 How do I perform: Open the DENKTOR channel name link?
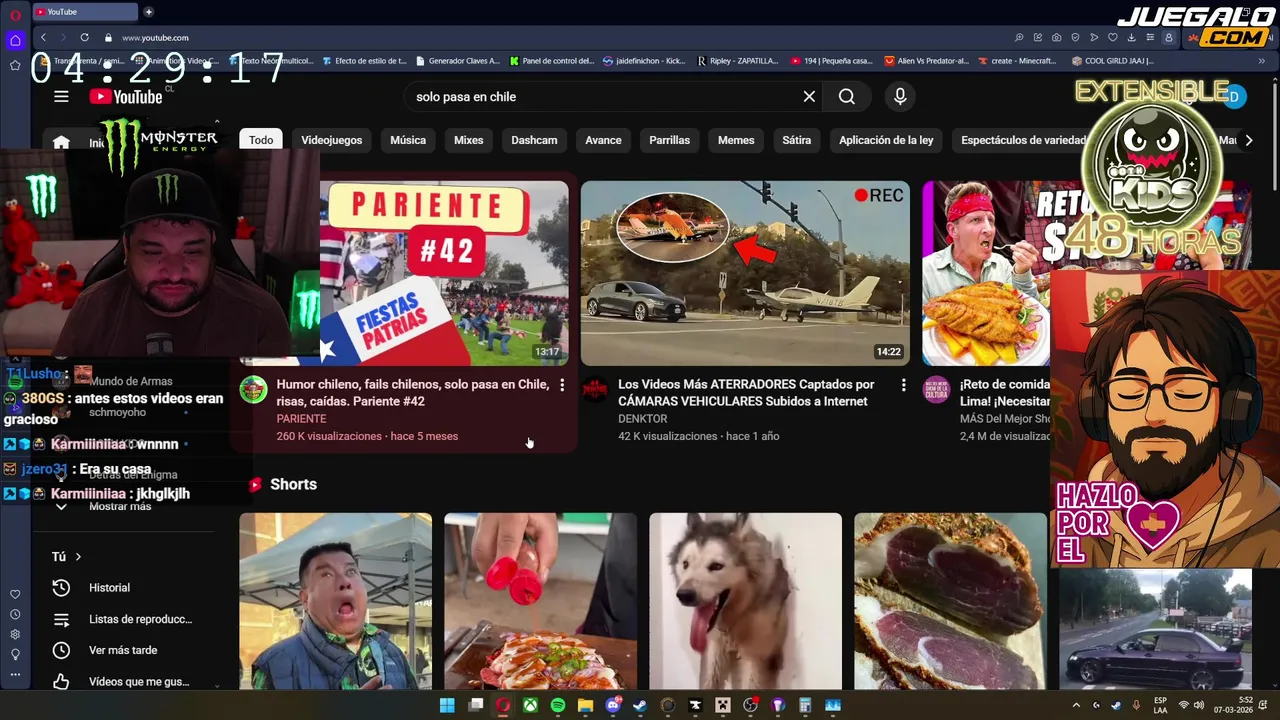pos(642,419)
